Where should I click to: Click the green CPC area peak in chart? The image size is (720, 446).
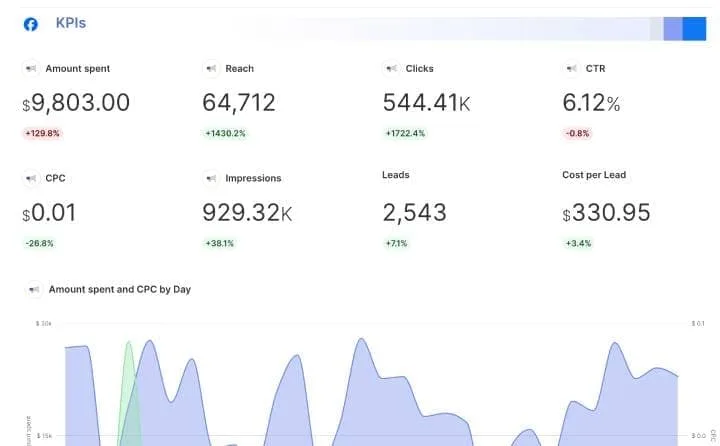point(129,344)
